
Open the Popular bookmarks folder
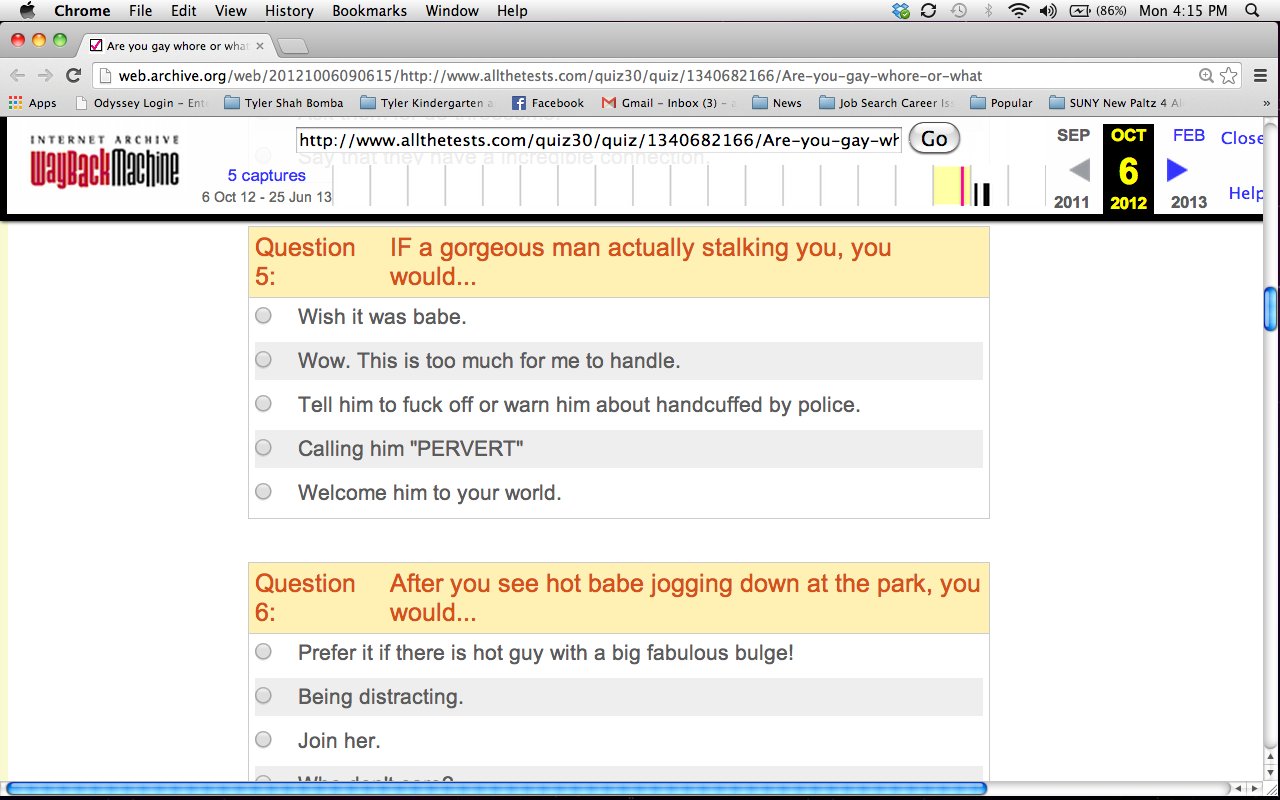click(x=1001, y=103)
